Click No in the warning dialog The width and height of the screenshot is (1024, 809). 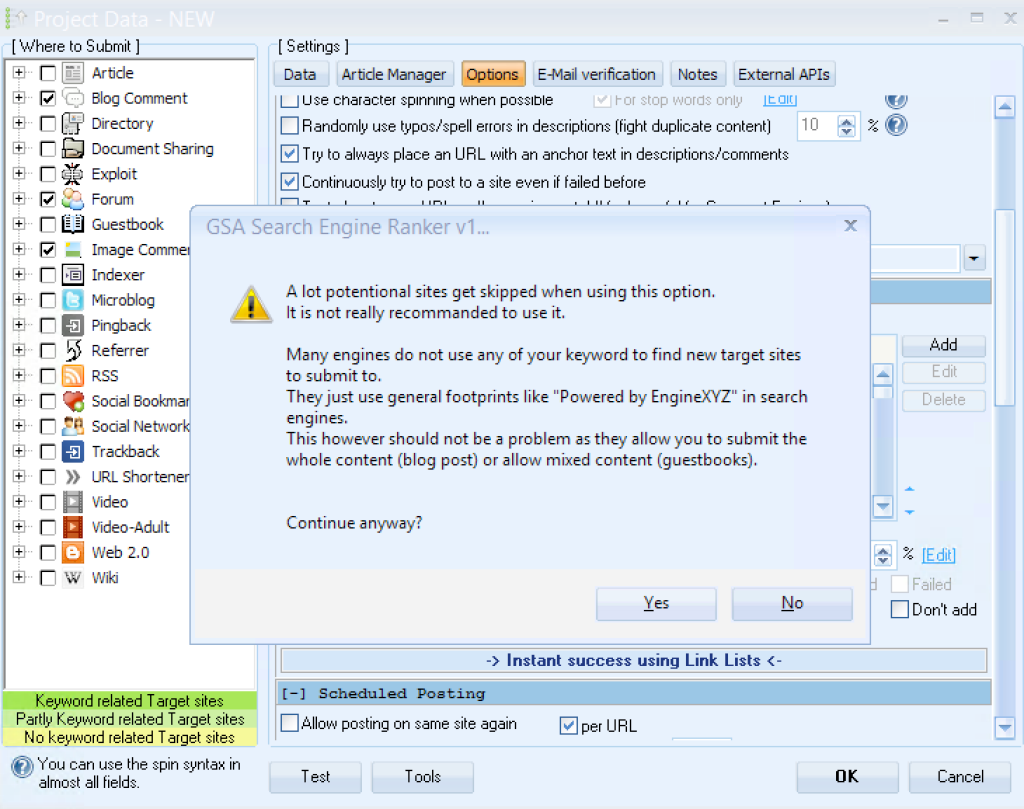(x=792, y=603)
